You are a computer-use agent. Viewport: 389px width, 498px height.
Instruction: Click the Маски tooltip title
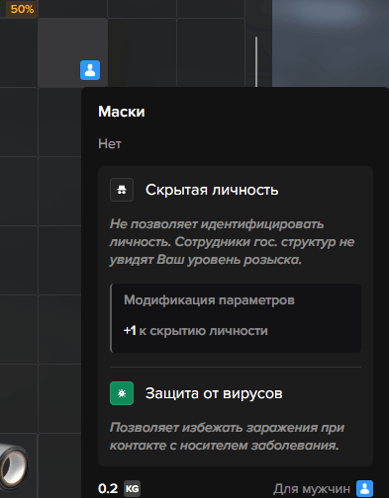pyautogui.click(x=121, y=112)
